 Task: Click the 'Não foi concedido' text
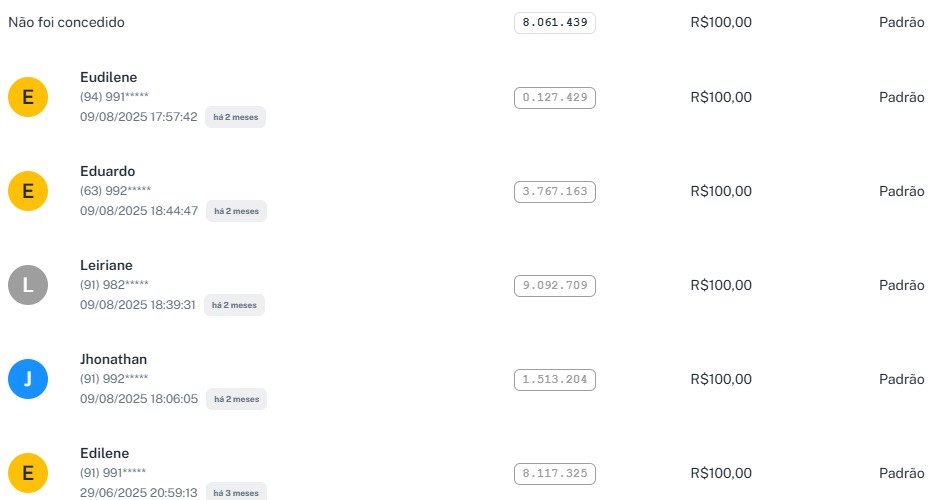tap(67, 22)
